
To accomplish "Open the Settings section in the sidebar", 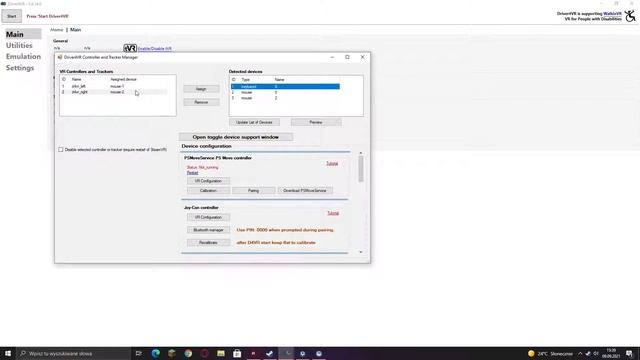I will (20, 68).
